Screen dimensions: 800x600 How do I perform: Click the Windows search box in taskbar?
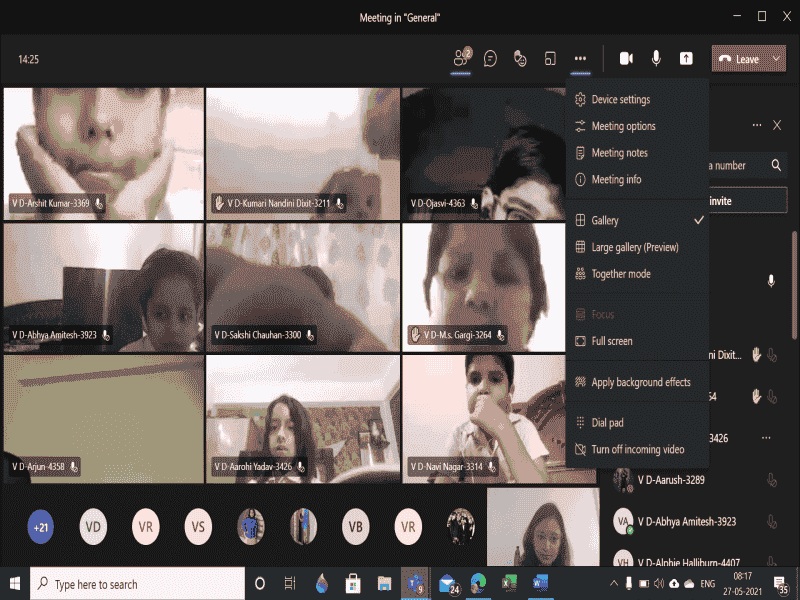pyautogui.click(x=138, y=584)
